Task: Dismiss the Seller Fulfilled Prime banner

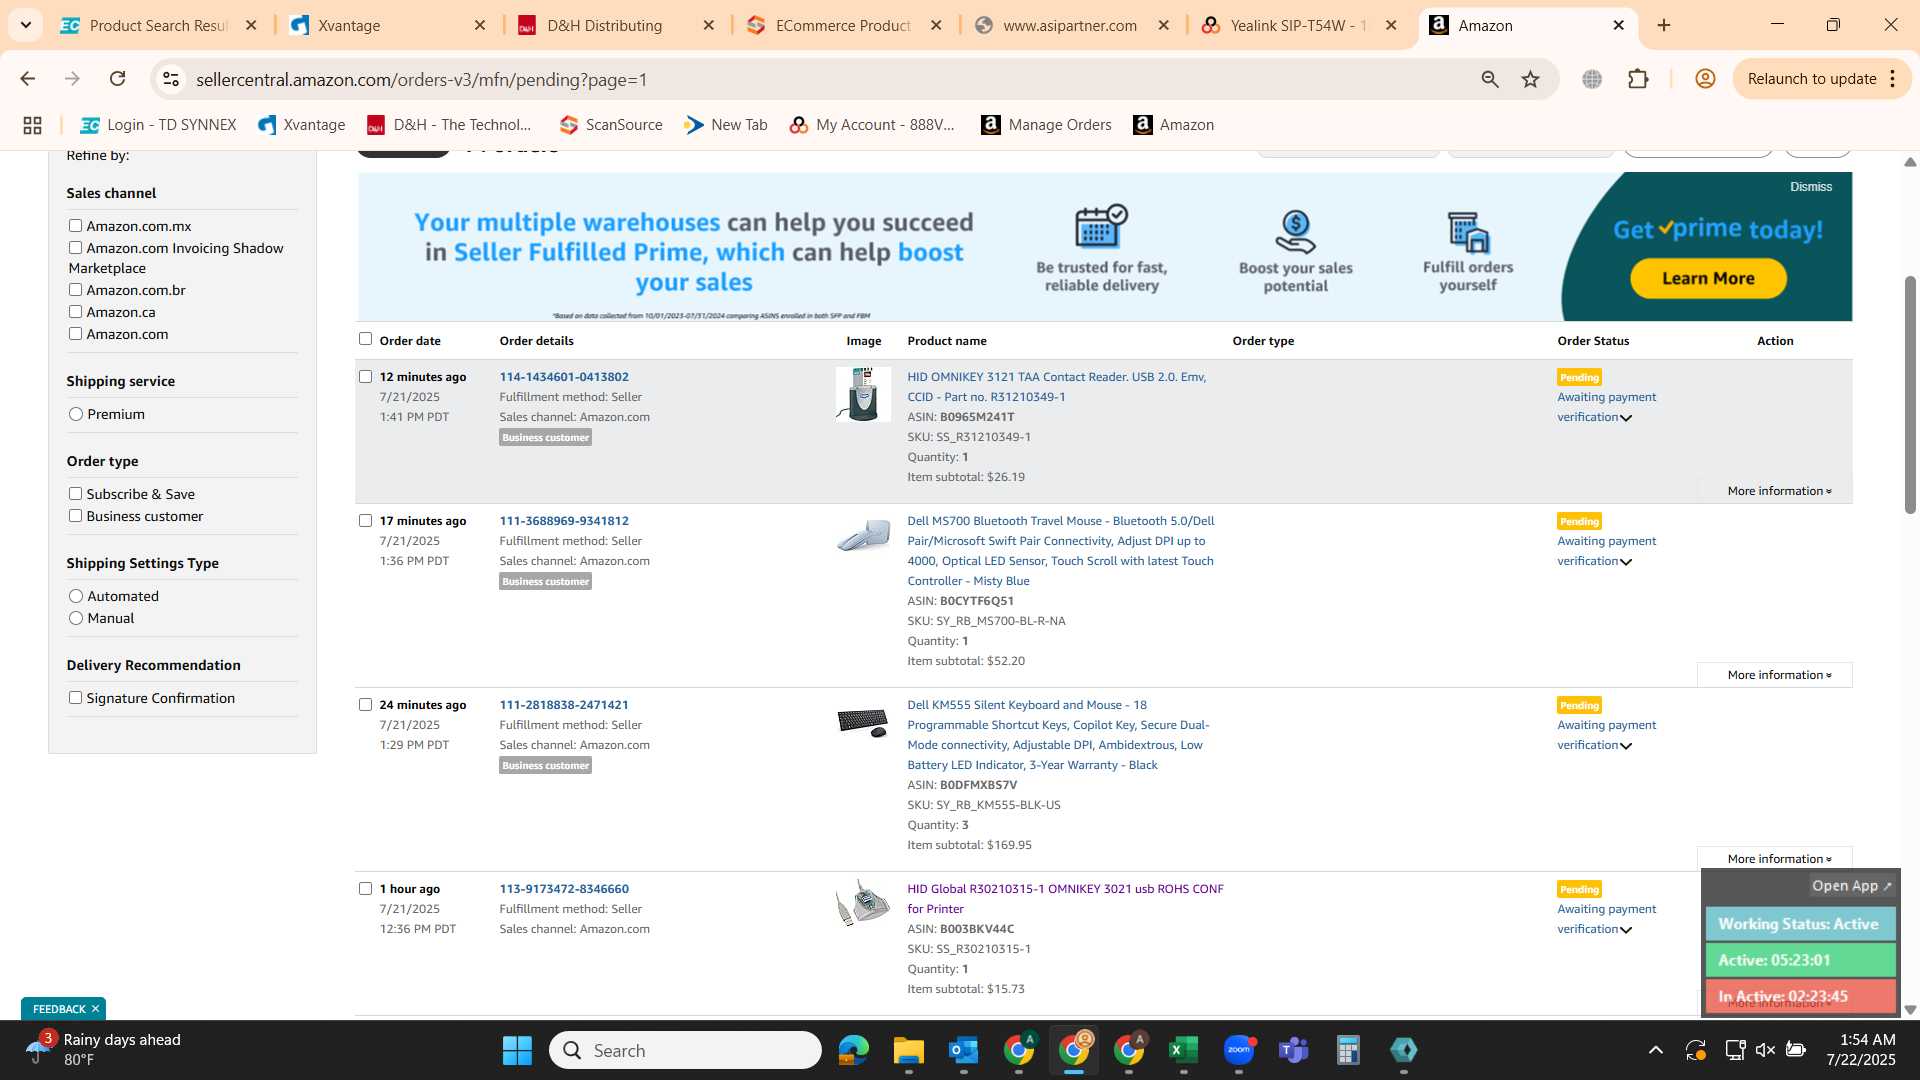Action: tap(1810, 187)
